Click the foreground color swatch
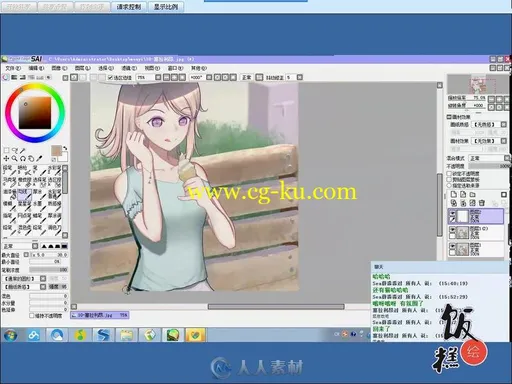Image resolution: width=512 pixels, height=384 pixels. pyautogui.click(x=56, y=151)
